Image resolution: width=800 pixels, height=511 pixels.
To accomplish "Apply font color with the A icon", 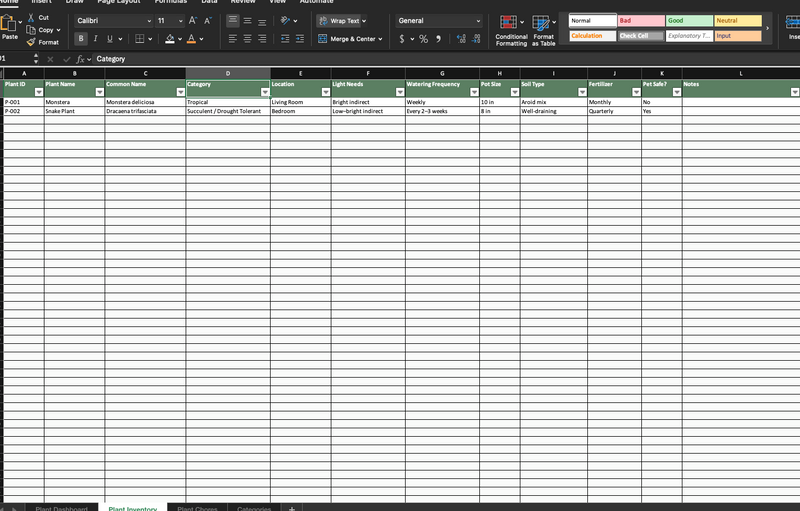I will tap(191, 39).
